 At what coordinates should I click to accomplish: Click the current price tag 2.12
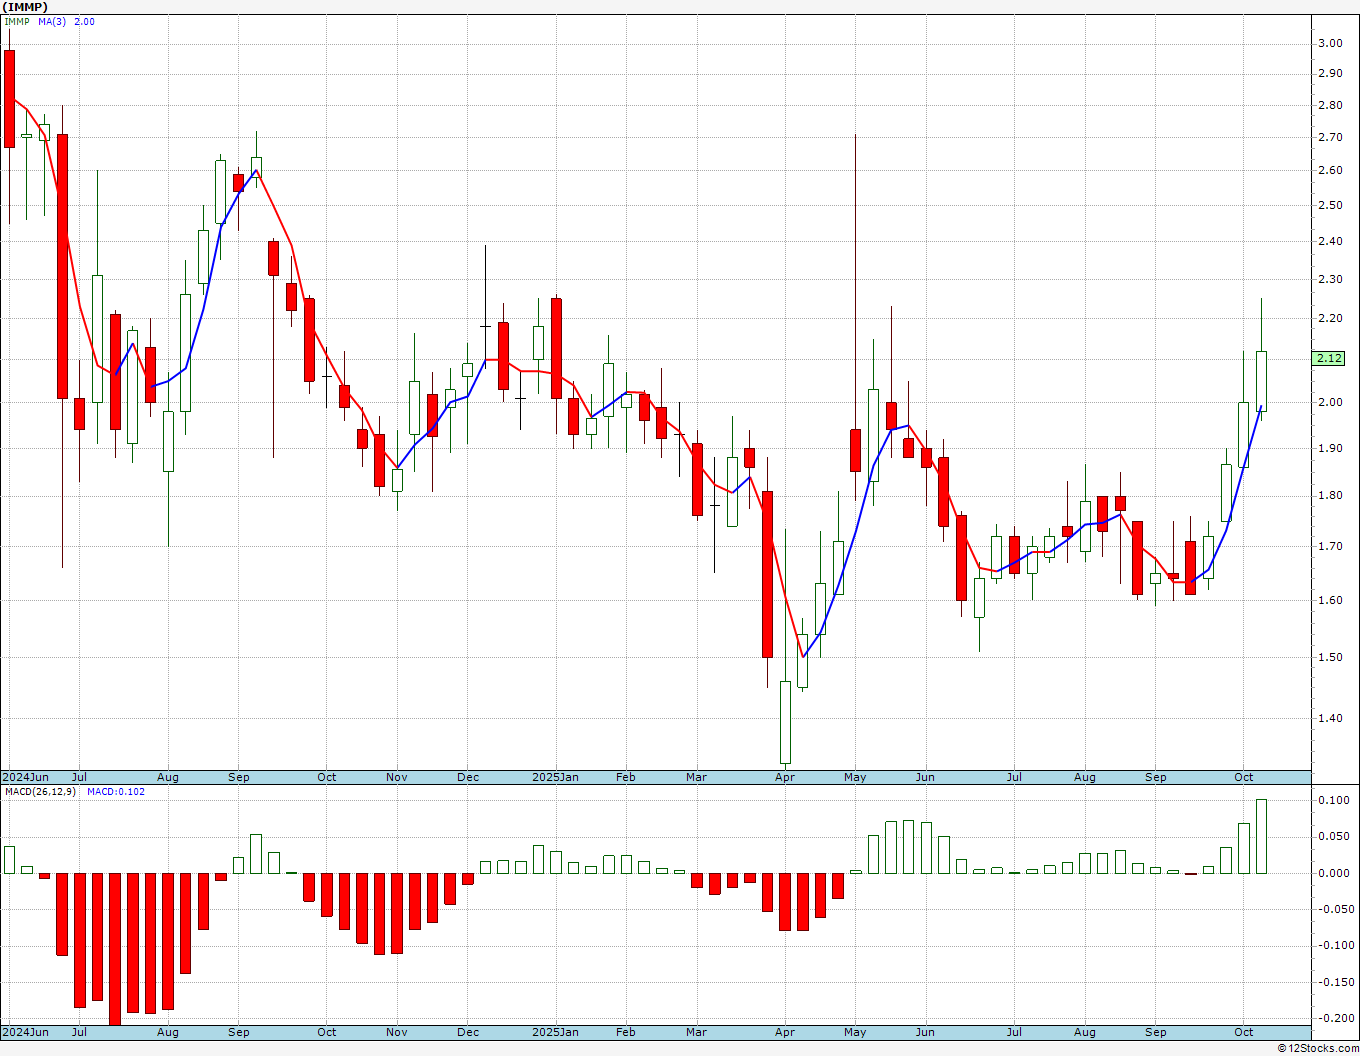coord(1330,358)
